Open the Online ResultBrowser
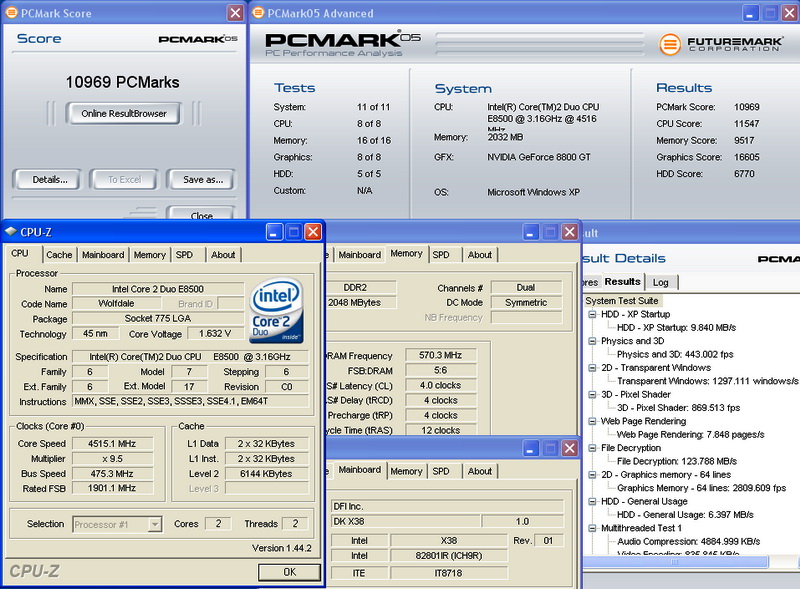 [x=123, y=113]
